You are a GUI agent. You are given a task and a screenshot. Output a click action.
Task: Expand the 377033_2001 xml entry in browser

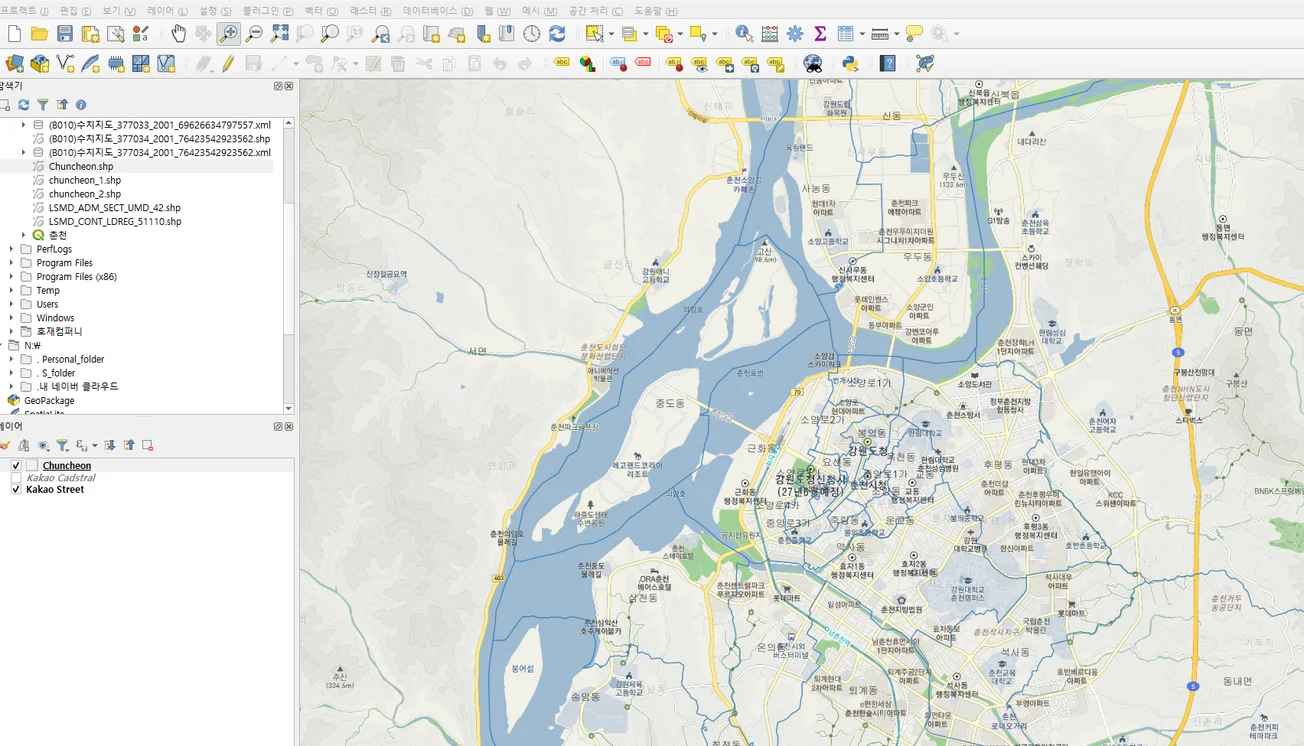(23, 125)
